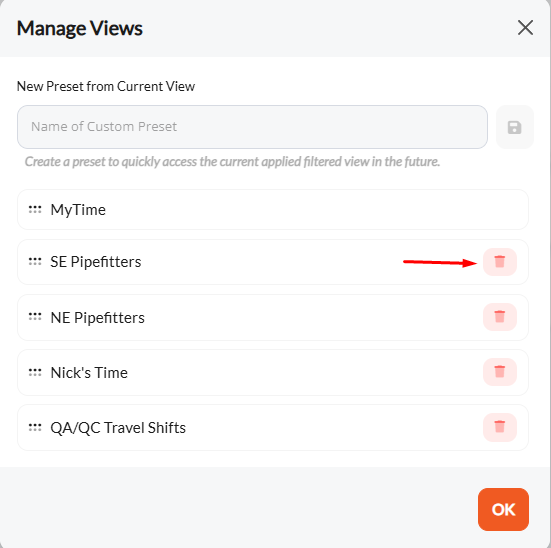Confirm with the OK button
This screenshot has height=548, width=551.
(x=503, y=509)
